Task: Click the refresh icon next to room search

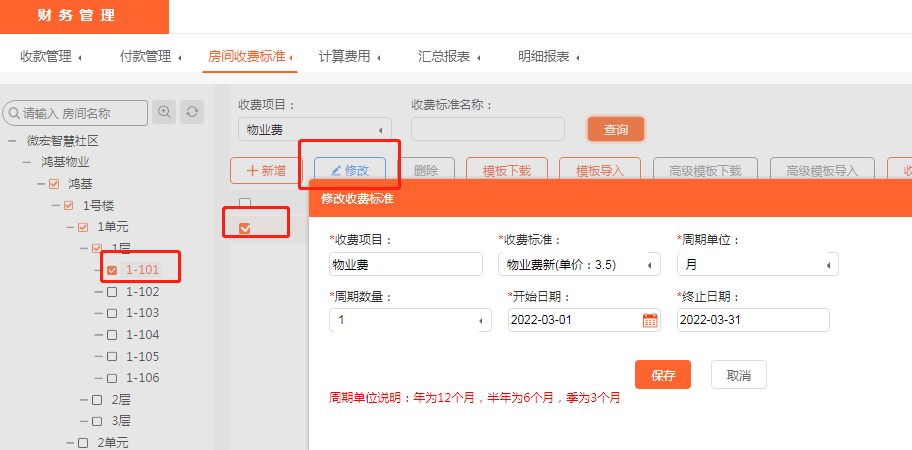Action: click(x=192, y=112)
